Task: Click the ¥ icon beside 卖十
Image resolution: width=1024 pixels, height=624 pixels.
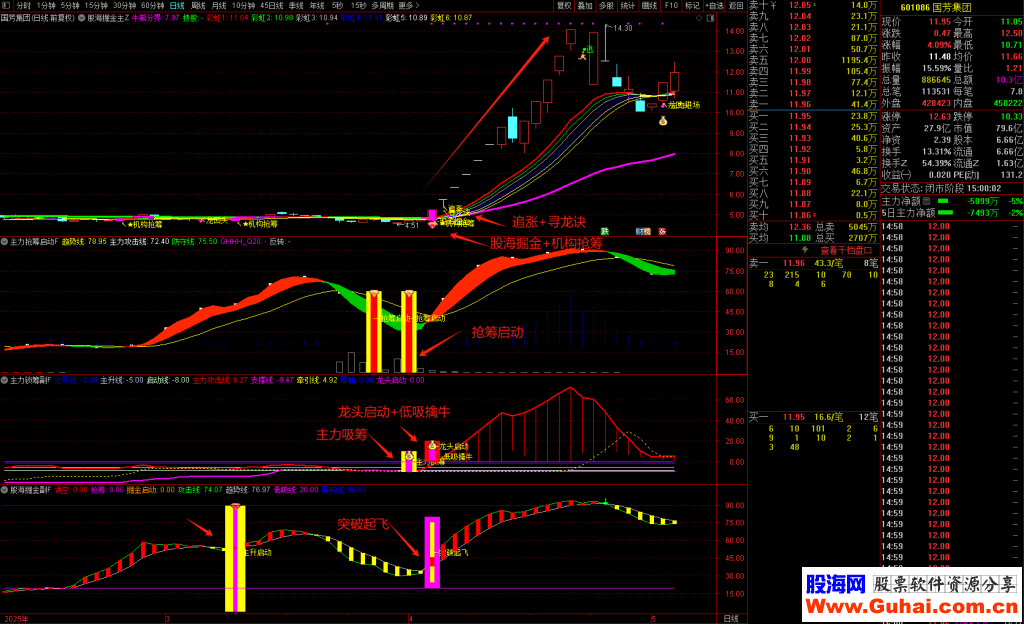Action: coord(773,5)
